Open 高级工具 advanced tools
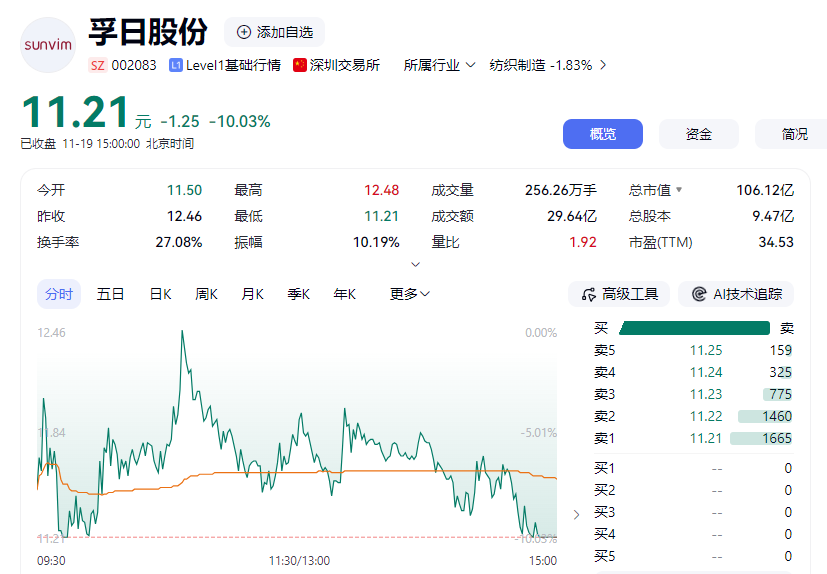This screenshot has width=827, height=574. 620,294
